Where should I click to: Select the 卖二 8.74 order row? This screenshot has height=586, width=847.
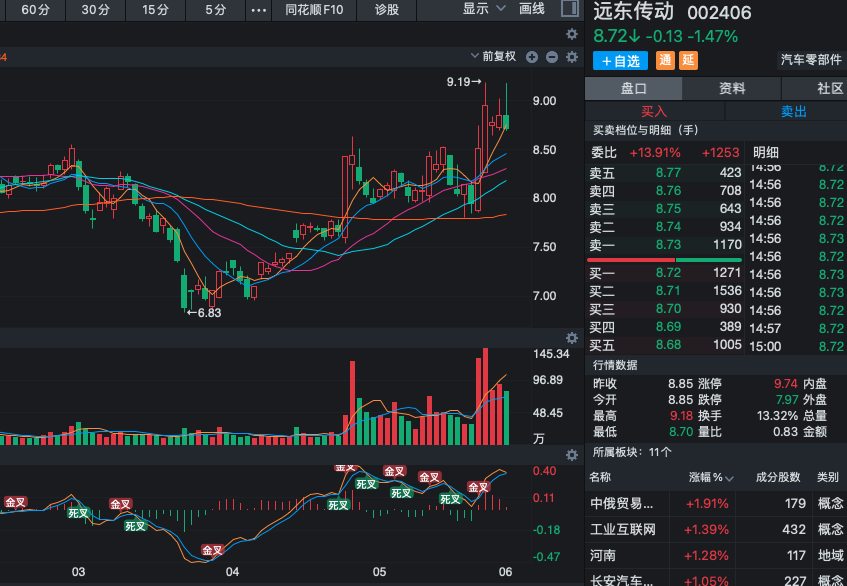coord(665,227)
